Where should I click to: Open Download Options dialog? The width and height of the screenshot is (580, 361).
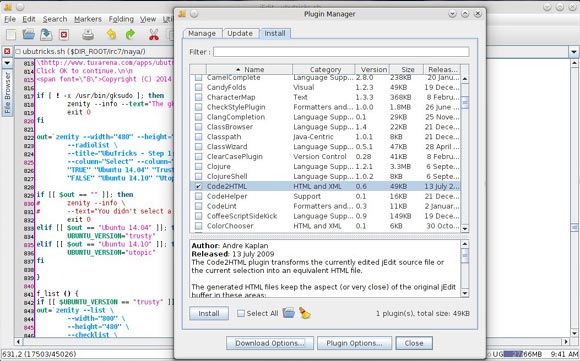270,343
